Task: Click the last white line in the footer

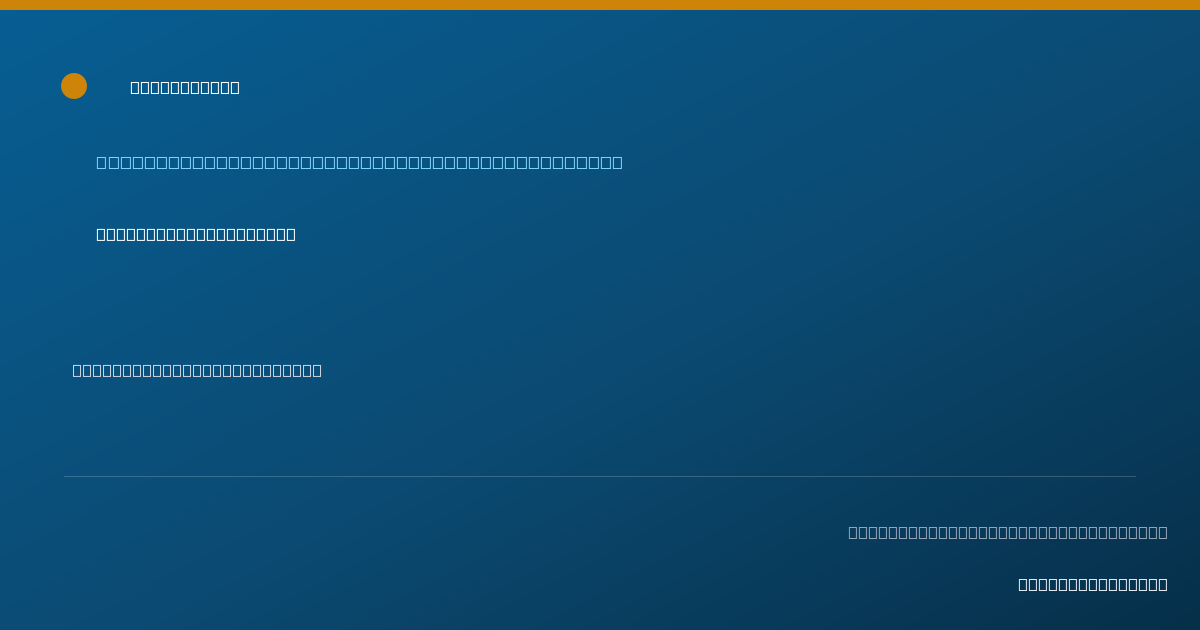Action: (1093, 584)
